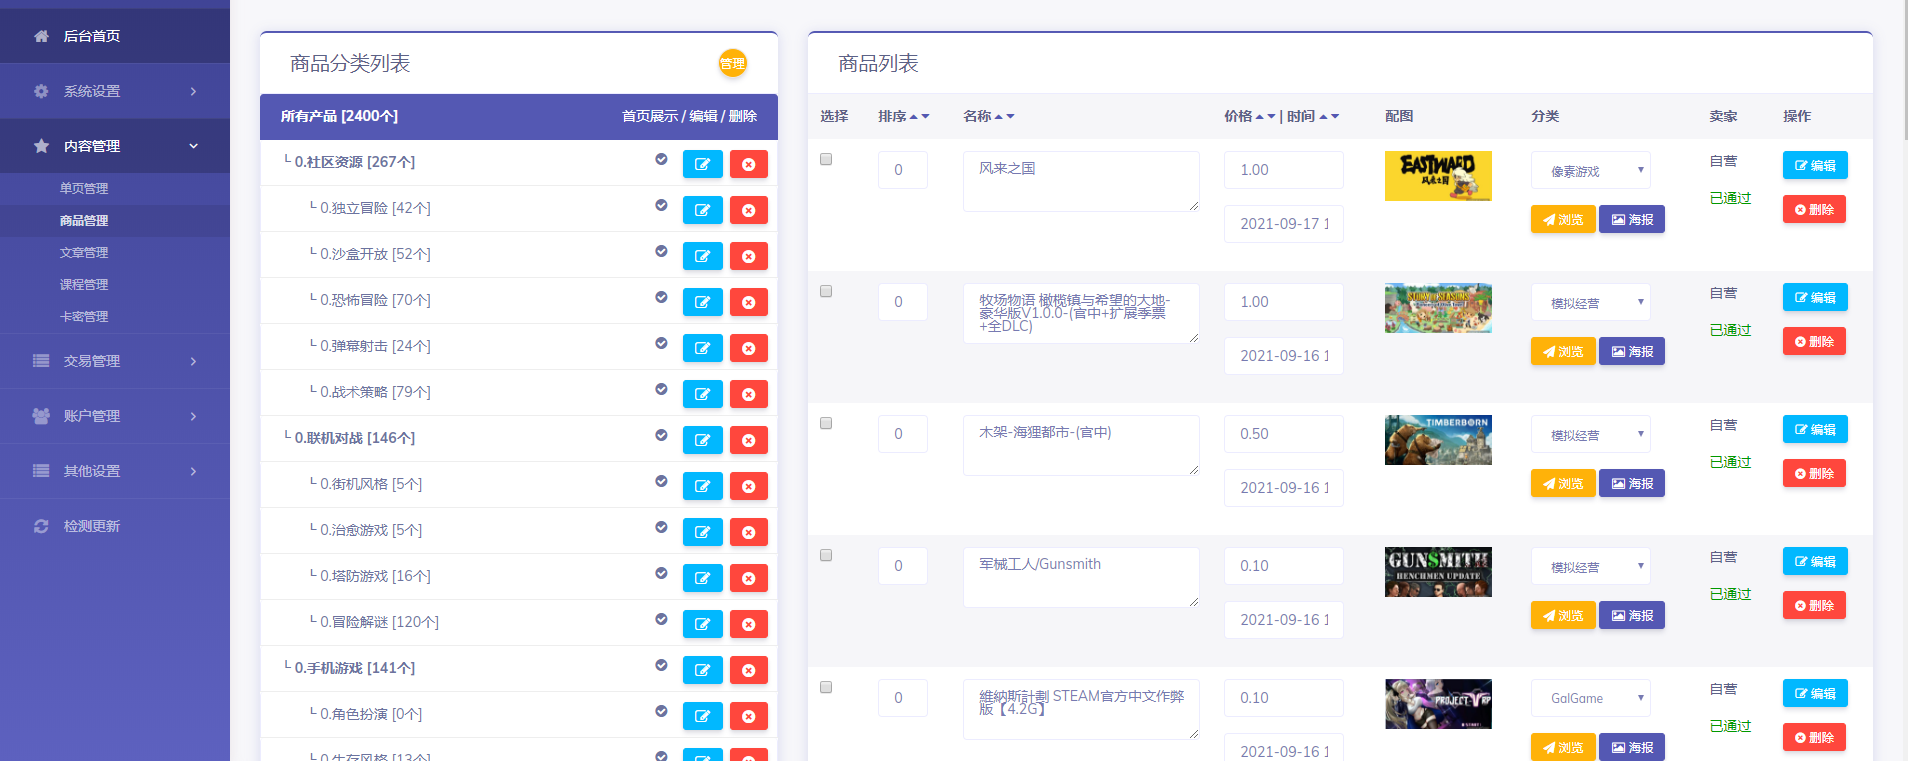Open category dropdown for 木架-海狸都市 row
The image size is (1908, 761).
[x=1590, y=434]
